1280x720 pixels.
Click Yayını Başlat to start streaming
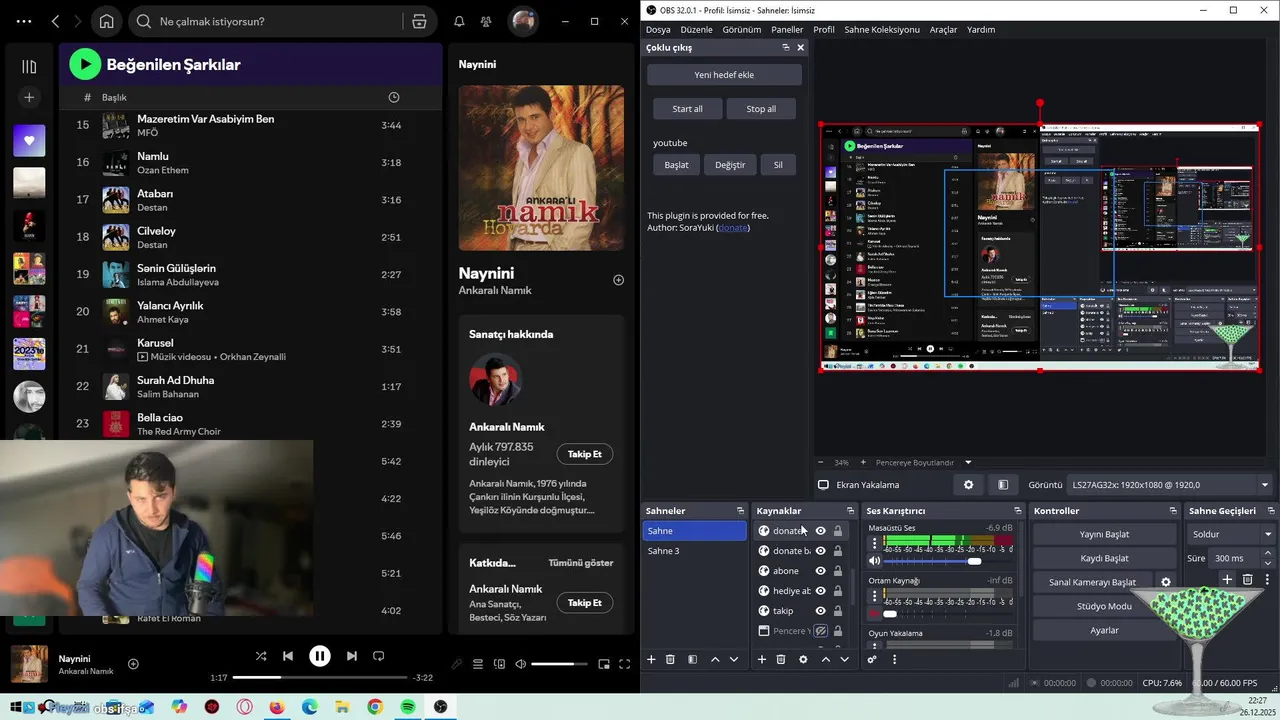coord(1104,534)
